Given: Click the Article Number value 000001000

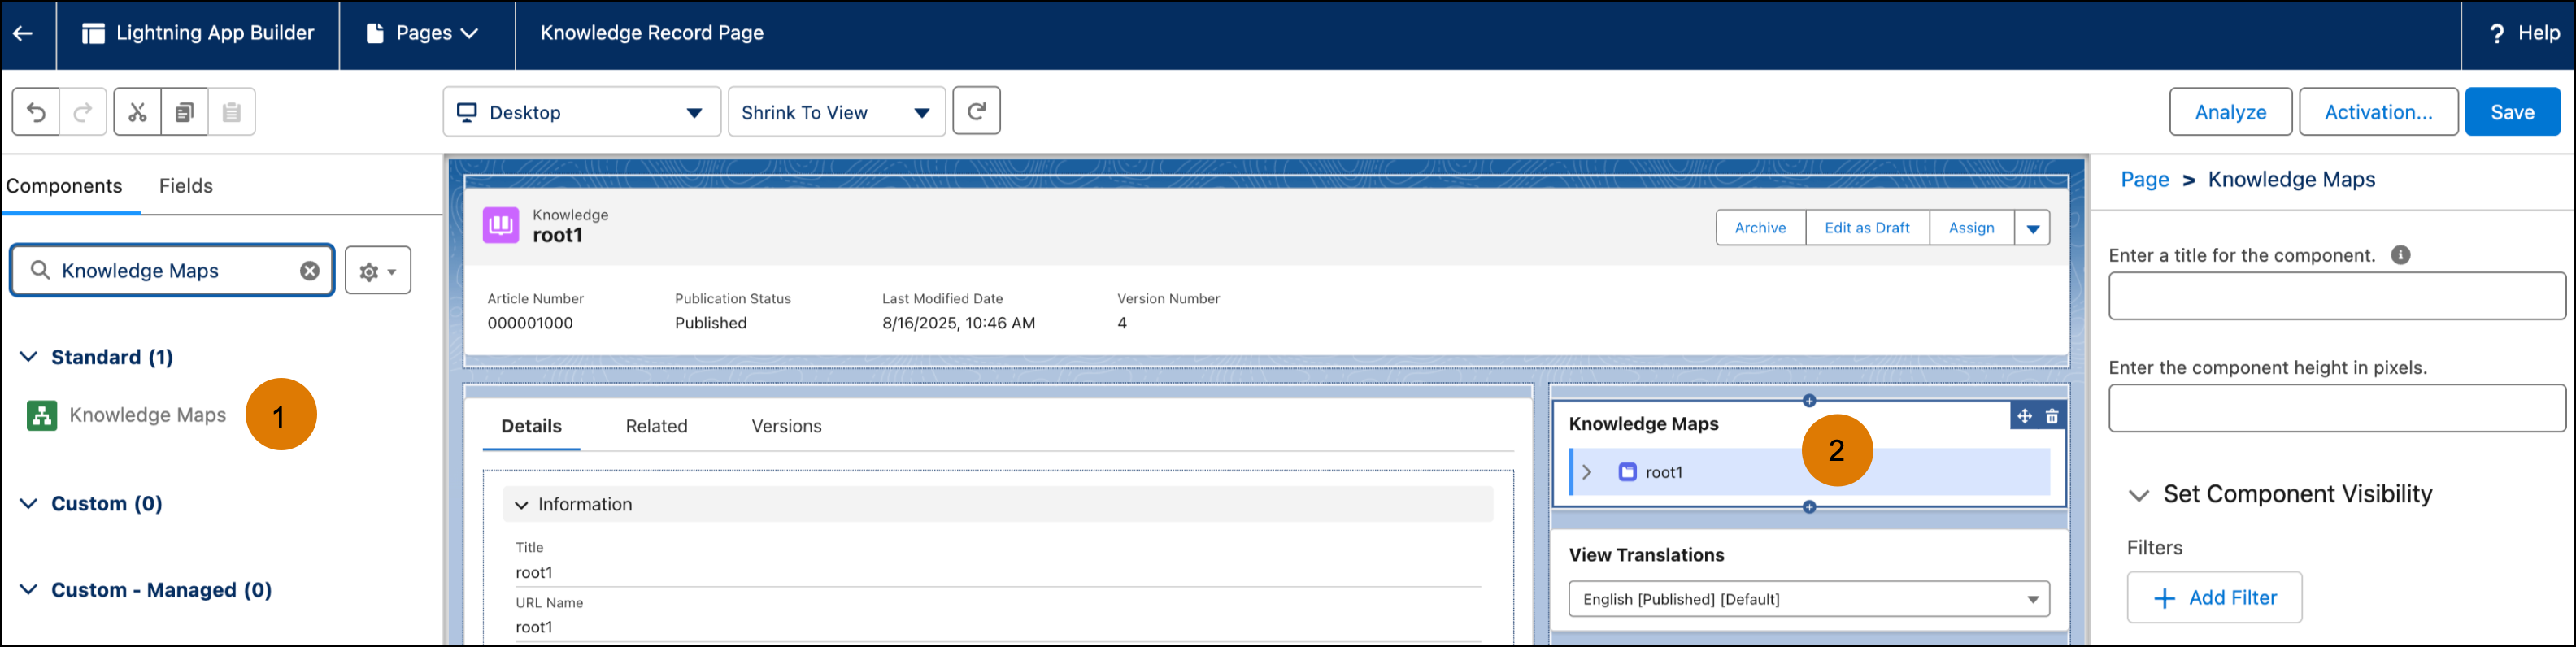Looking at the screenshot, I should tap(530, 323).
